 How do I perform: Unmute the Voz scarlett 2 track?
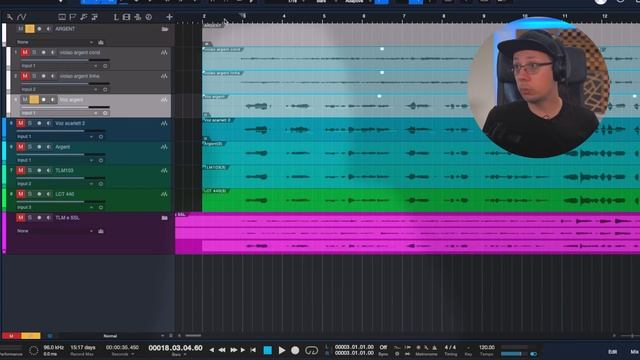[21, 124]
